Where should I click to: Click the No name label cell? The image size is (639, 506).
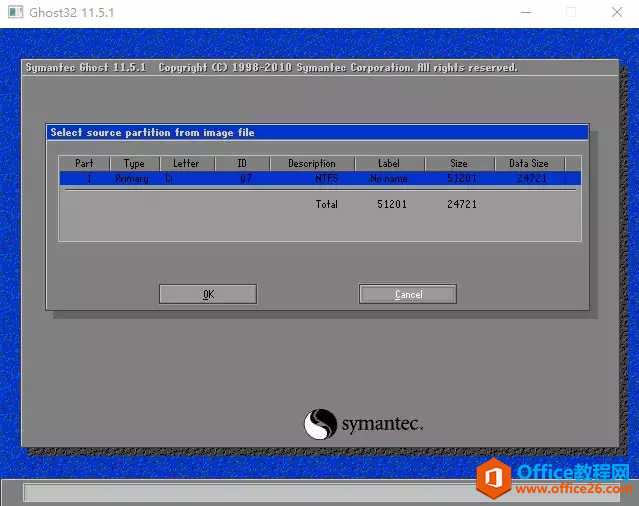[x=389, y=178]
